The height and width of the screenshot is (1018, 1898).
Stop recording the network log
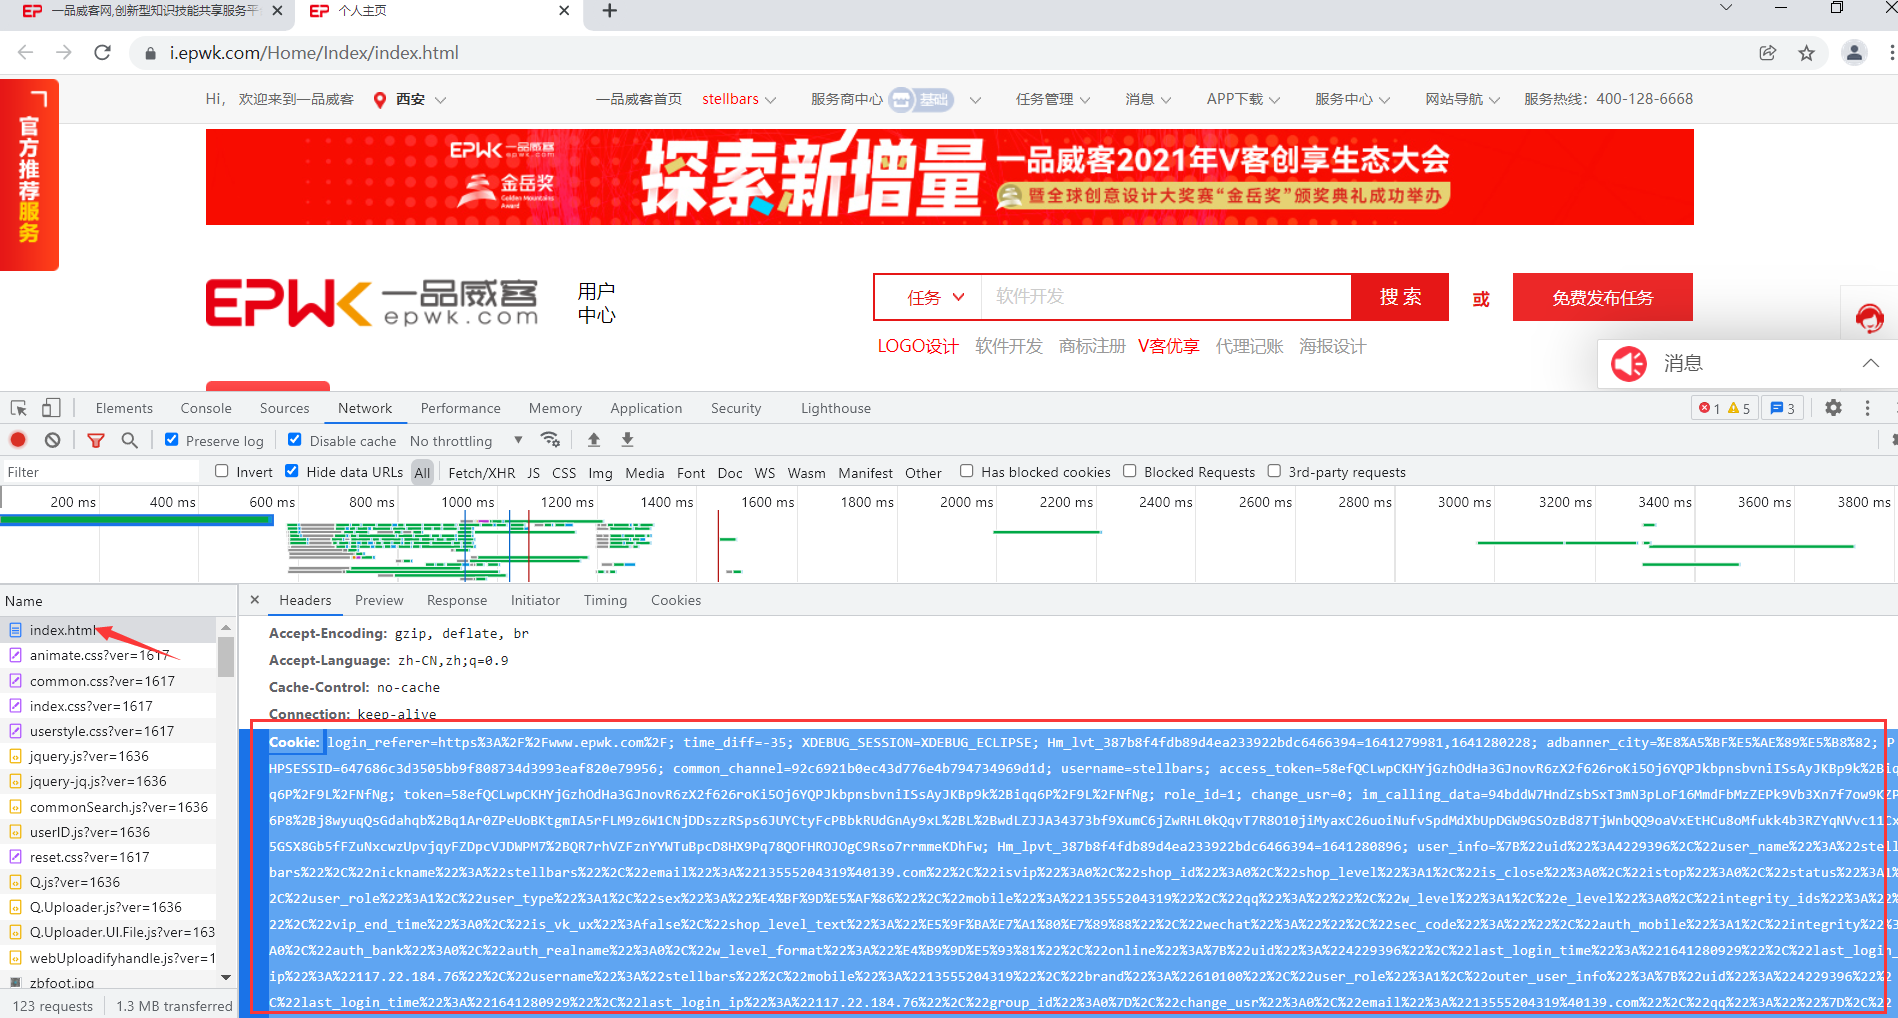tap(18, 440)
